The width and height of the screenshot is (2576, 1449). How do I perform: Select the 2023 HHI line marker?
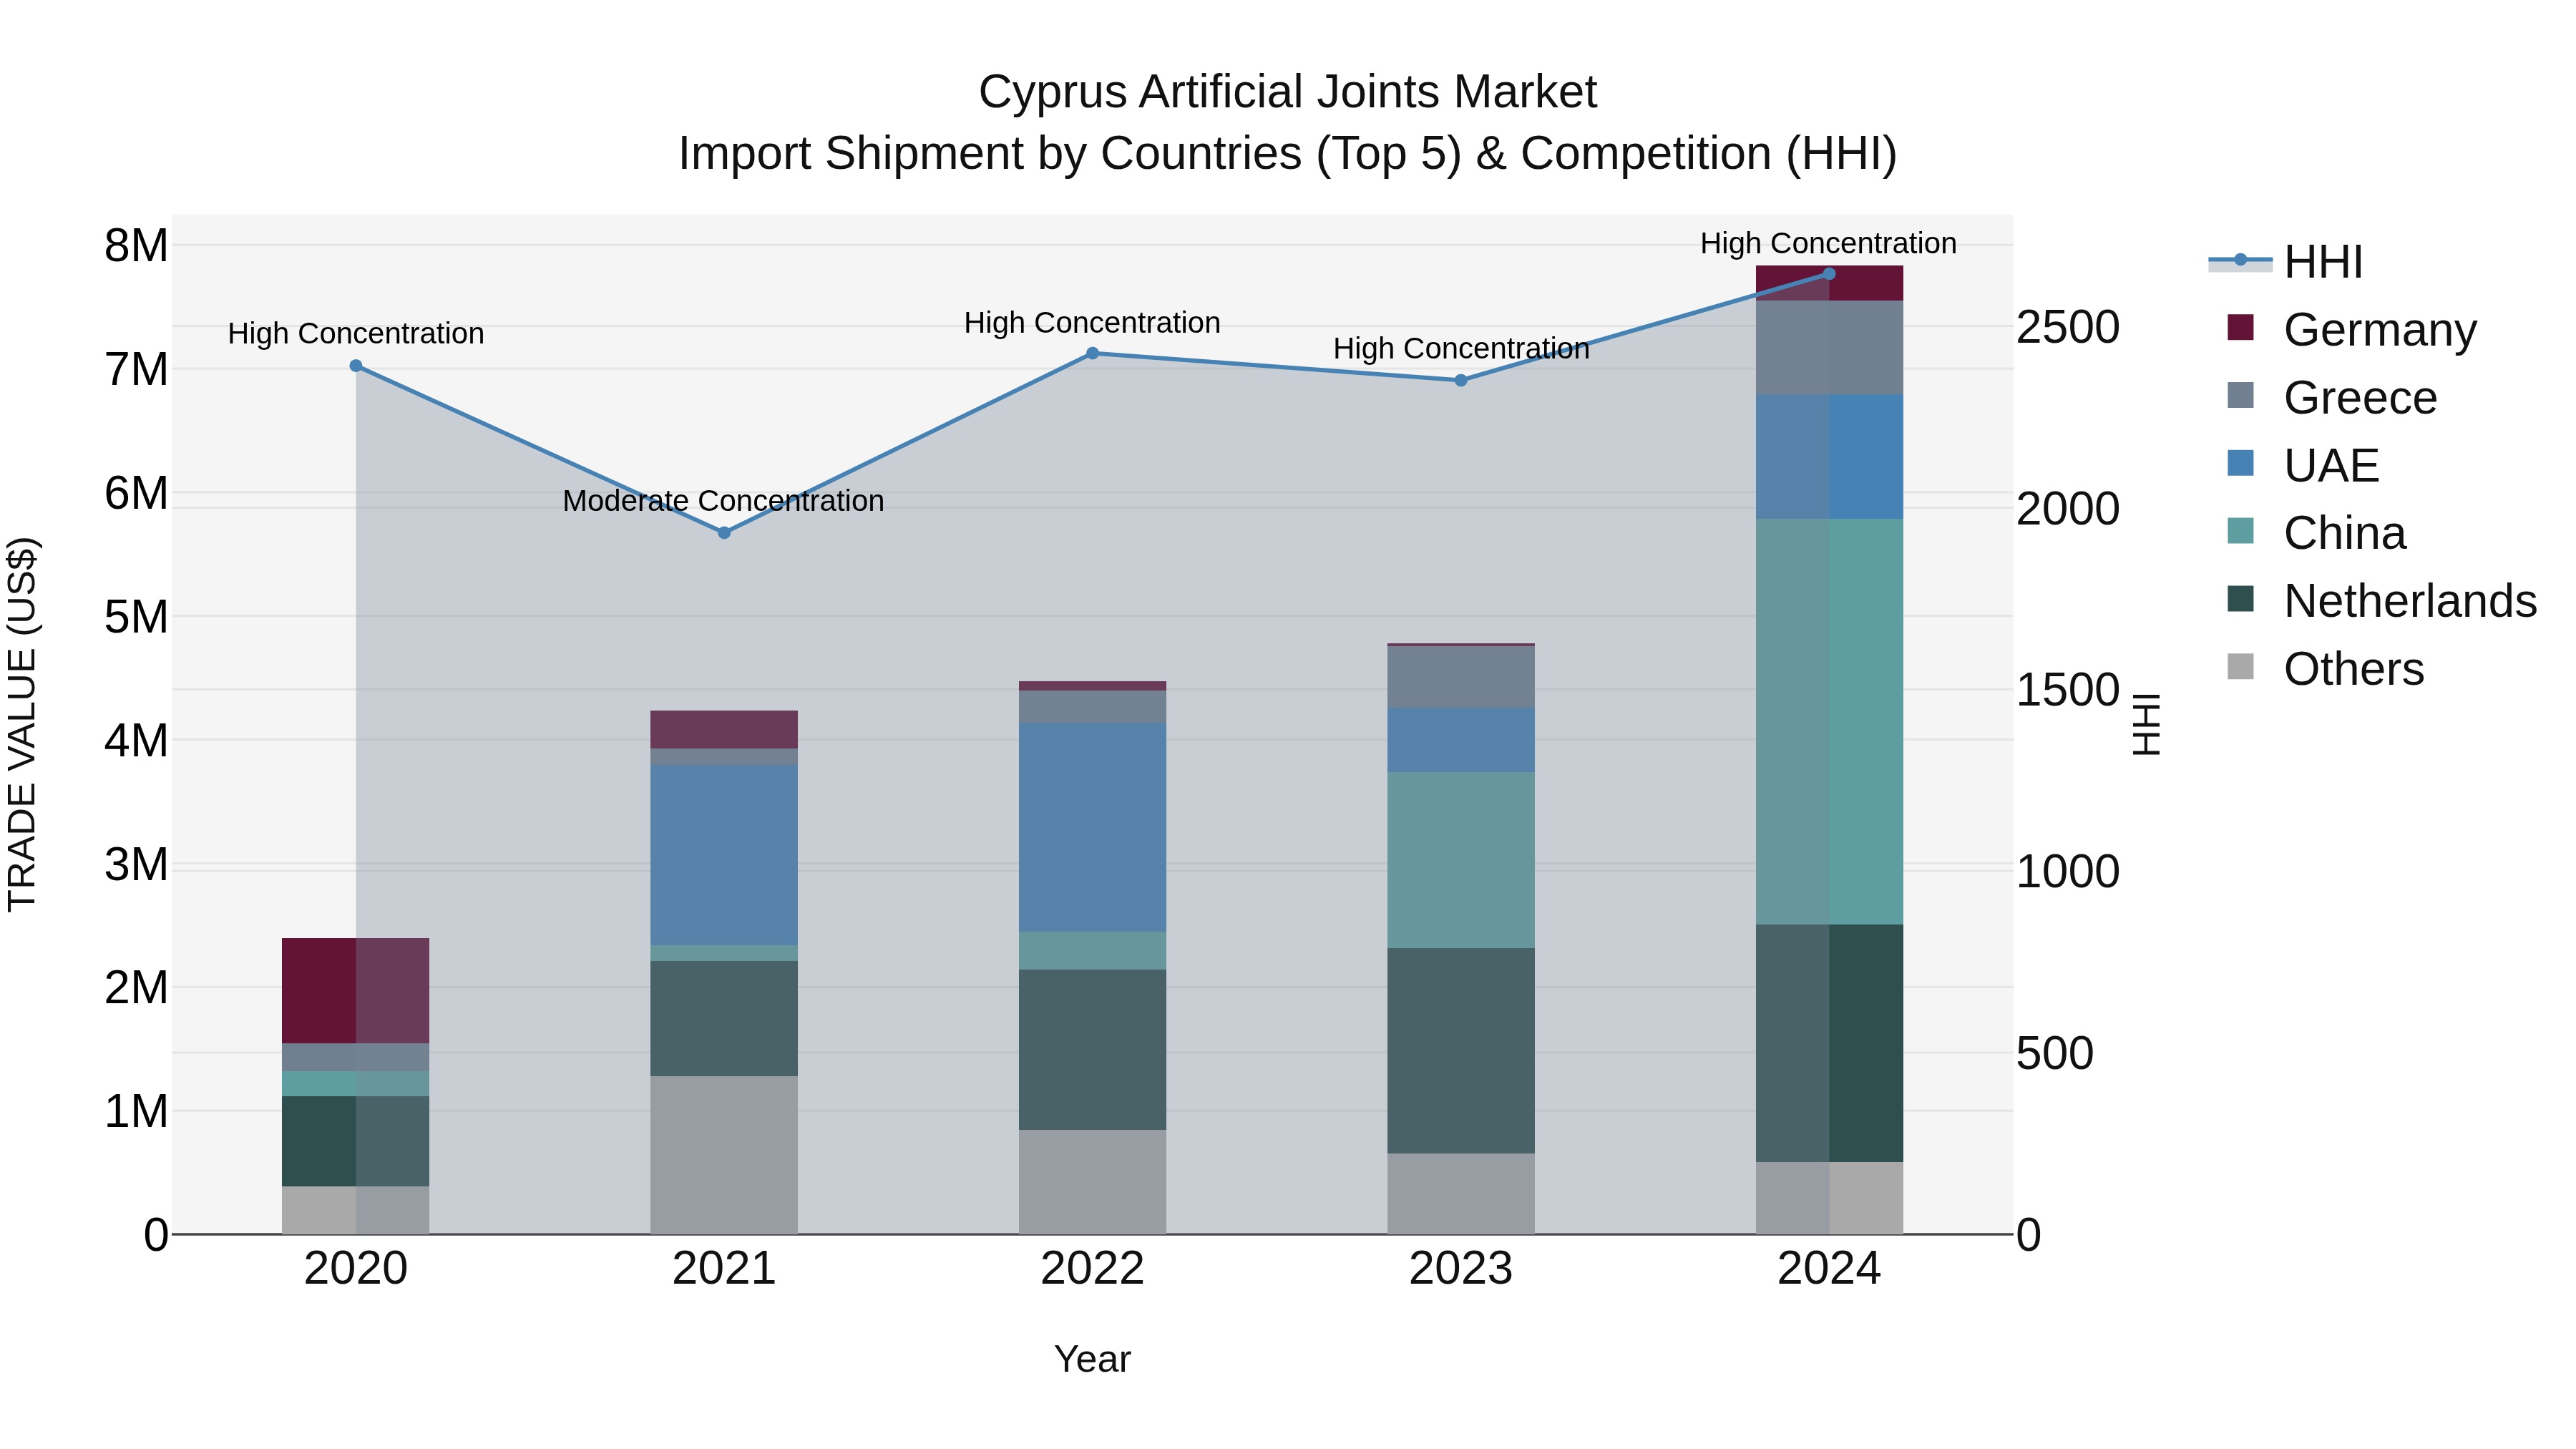pyautogui.click(x=1460, y=380)
